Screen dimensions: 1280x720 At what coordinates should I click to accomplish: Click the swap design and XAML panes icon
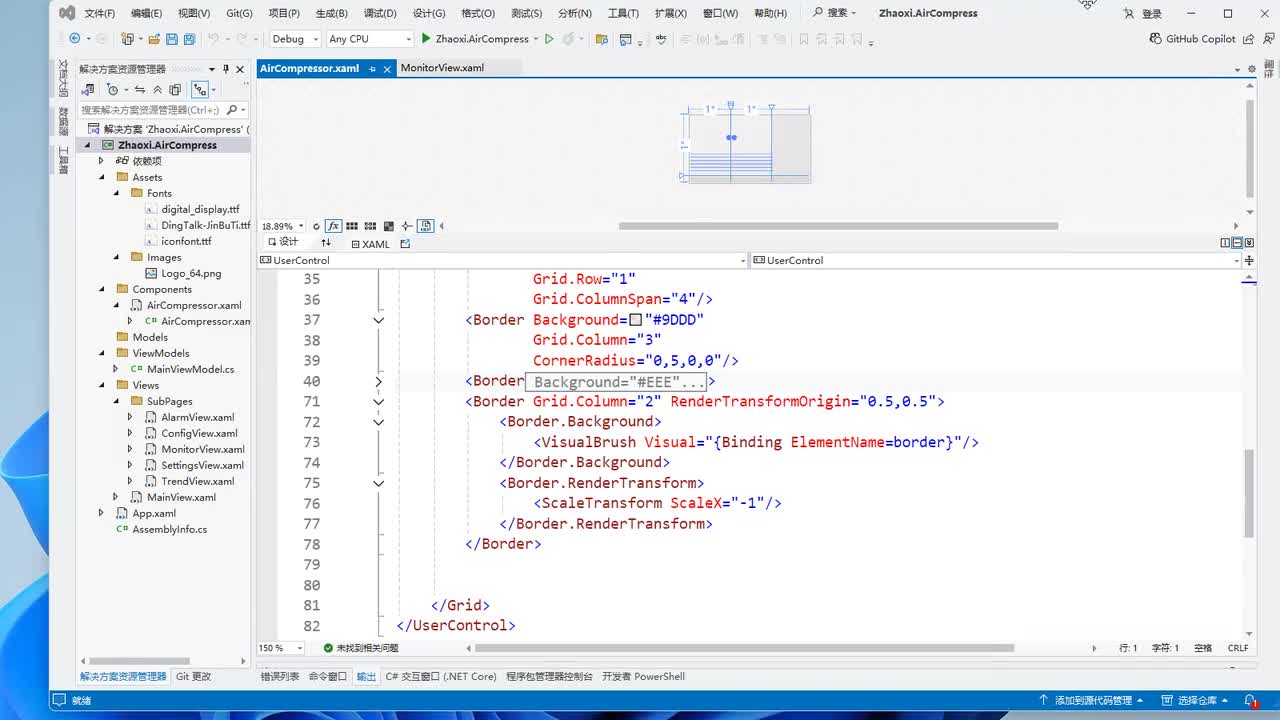click(x=326, y=243)
